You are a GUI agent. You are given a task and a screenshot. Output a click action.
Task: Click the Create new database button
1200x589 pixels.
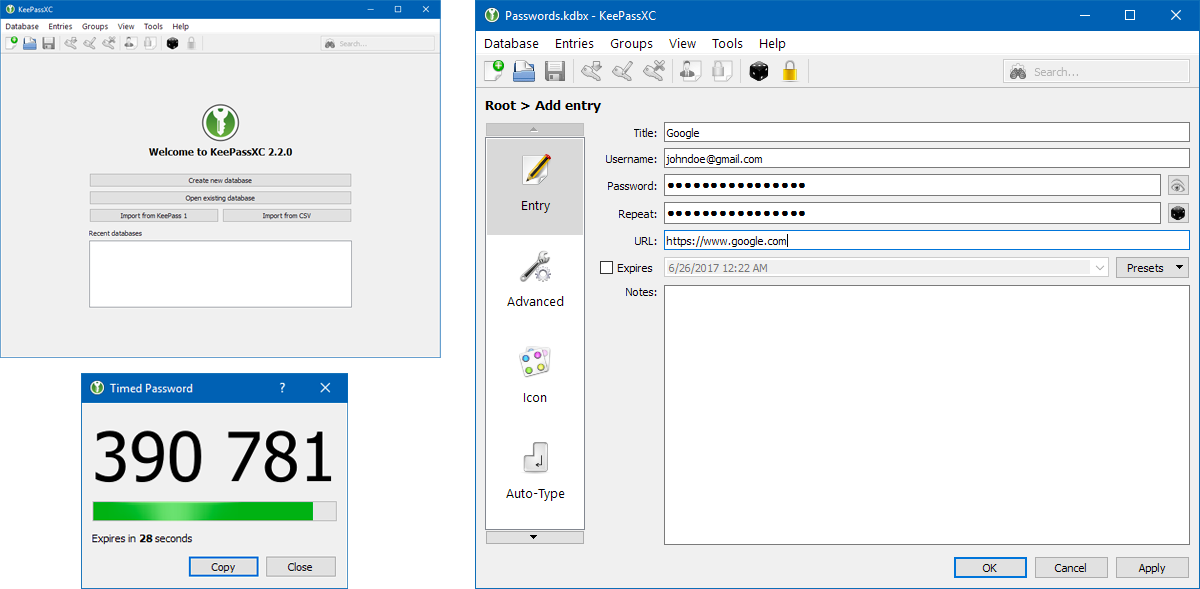(220, 181)
